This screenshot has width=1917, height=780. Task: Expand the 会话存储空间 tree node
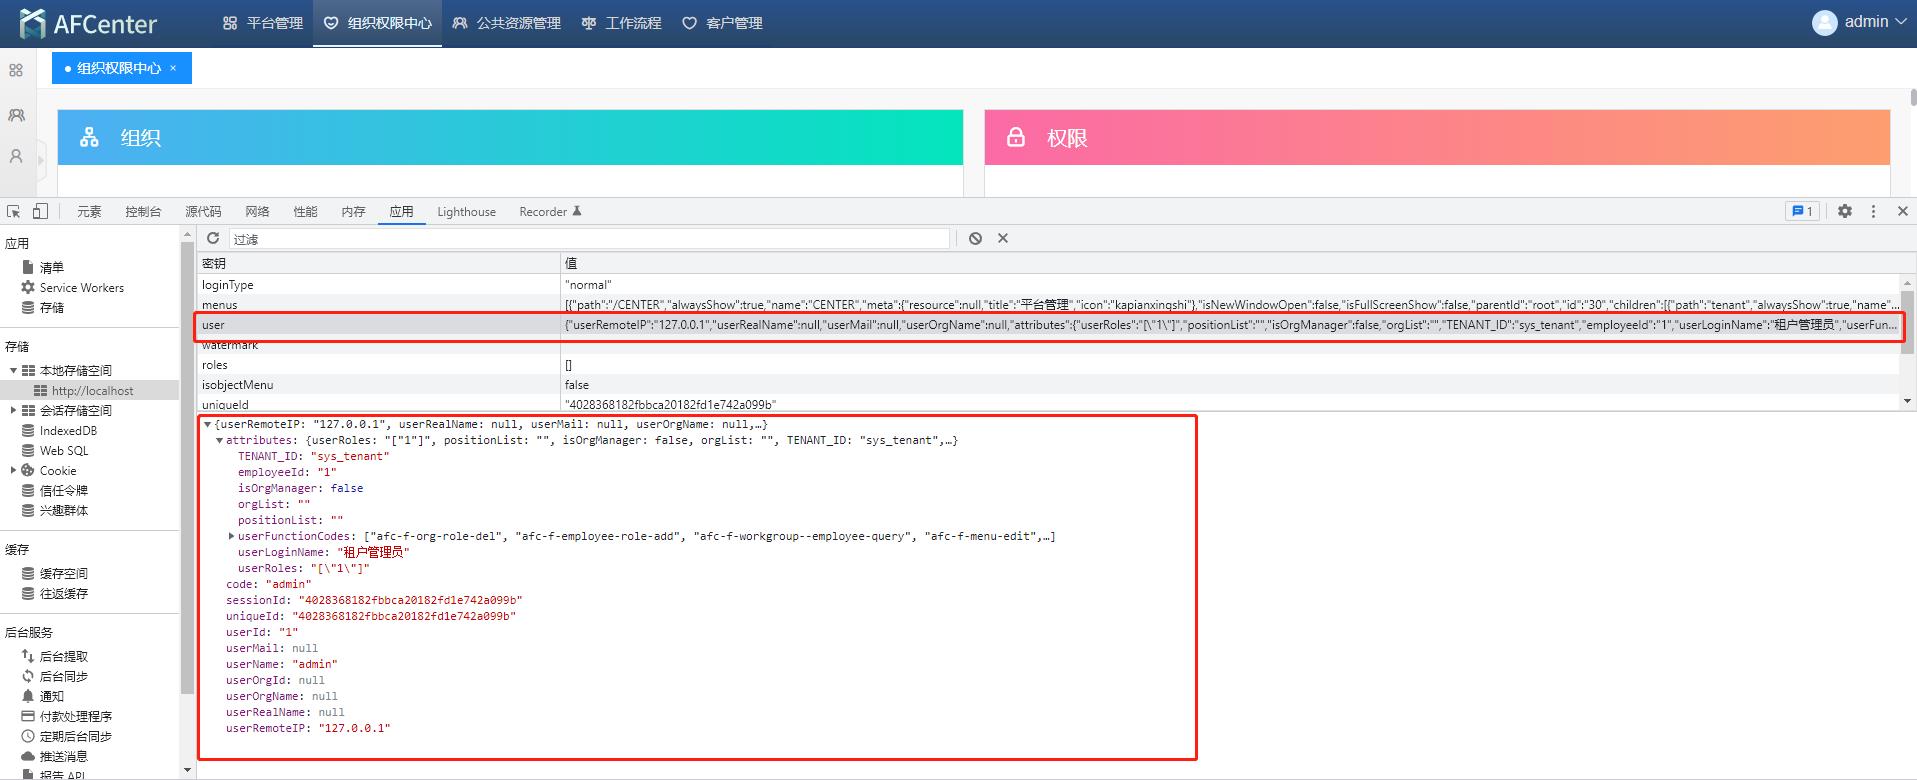click(13, 410)
